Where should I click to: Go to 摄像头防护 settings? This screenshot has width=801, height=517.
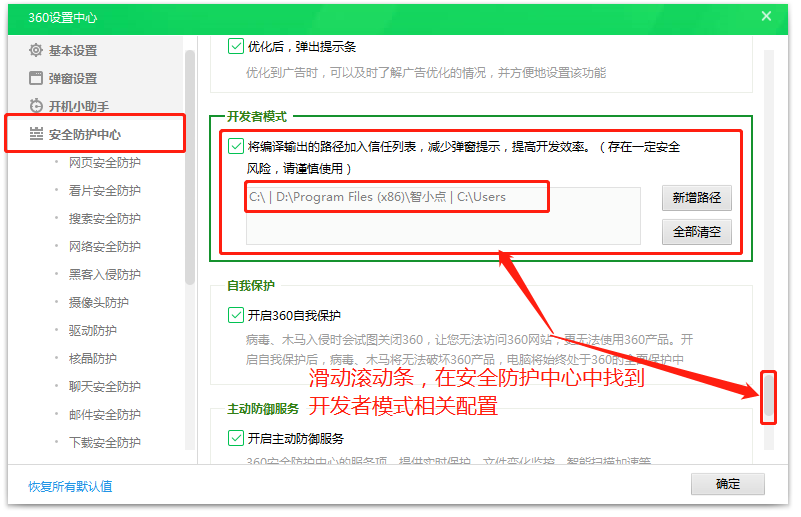coord(99,302)
